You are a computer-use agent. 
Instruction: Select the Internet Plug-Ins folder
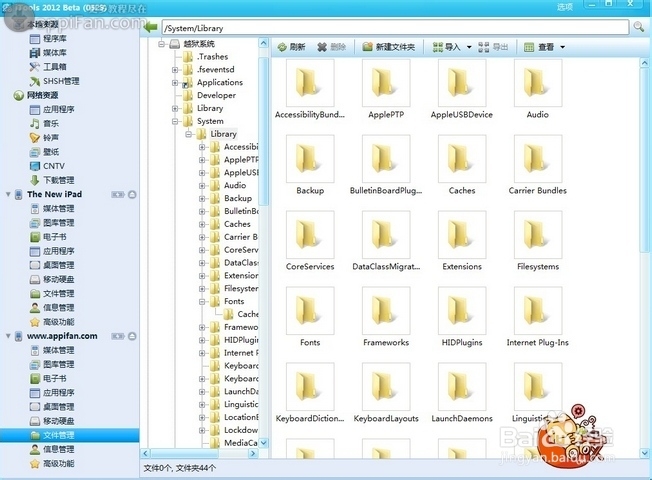538,317
